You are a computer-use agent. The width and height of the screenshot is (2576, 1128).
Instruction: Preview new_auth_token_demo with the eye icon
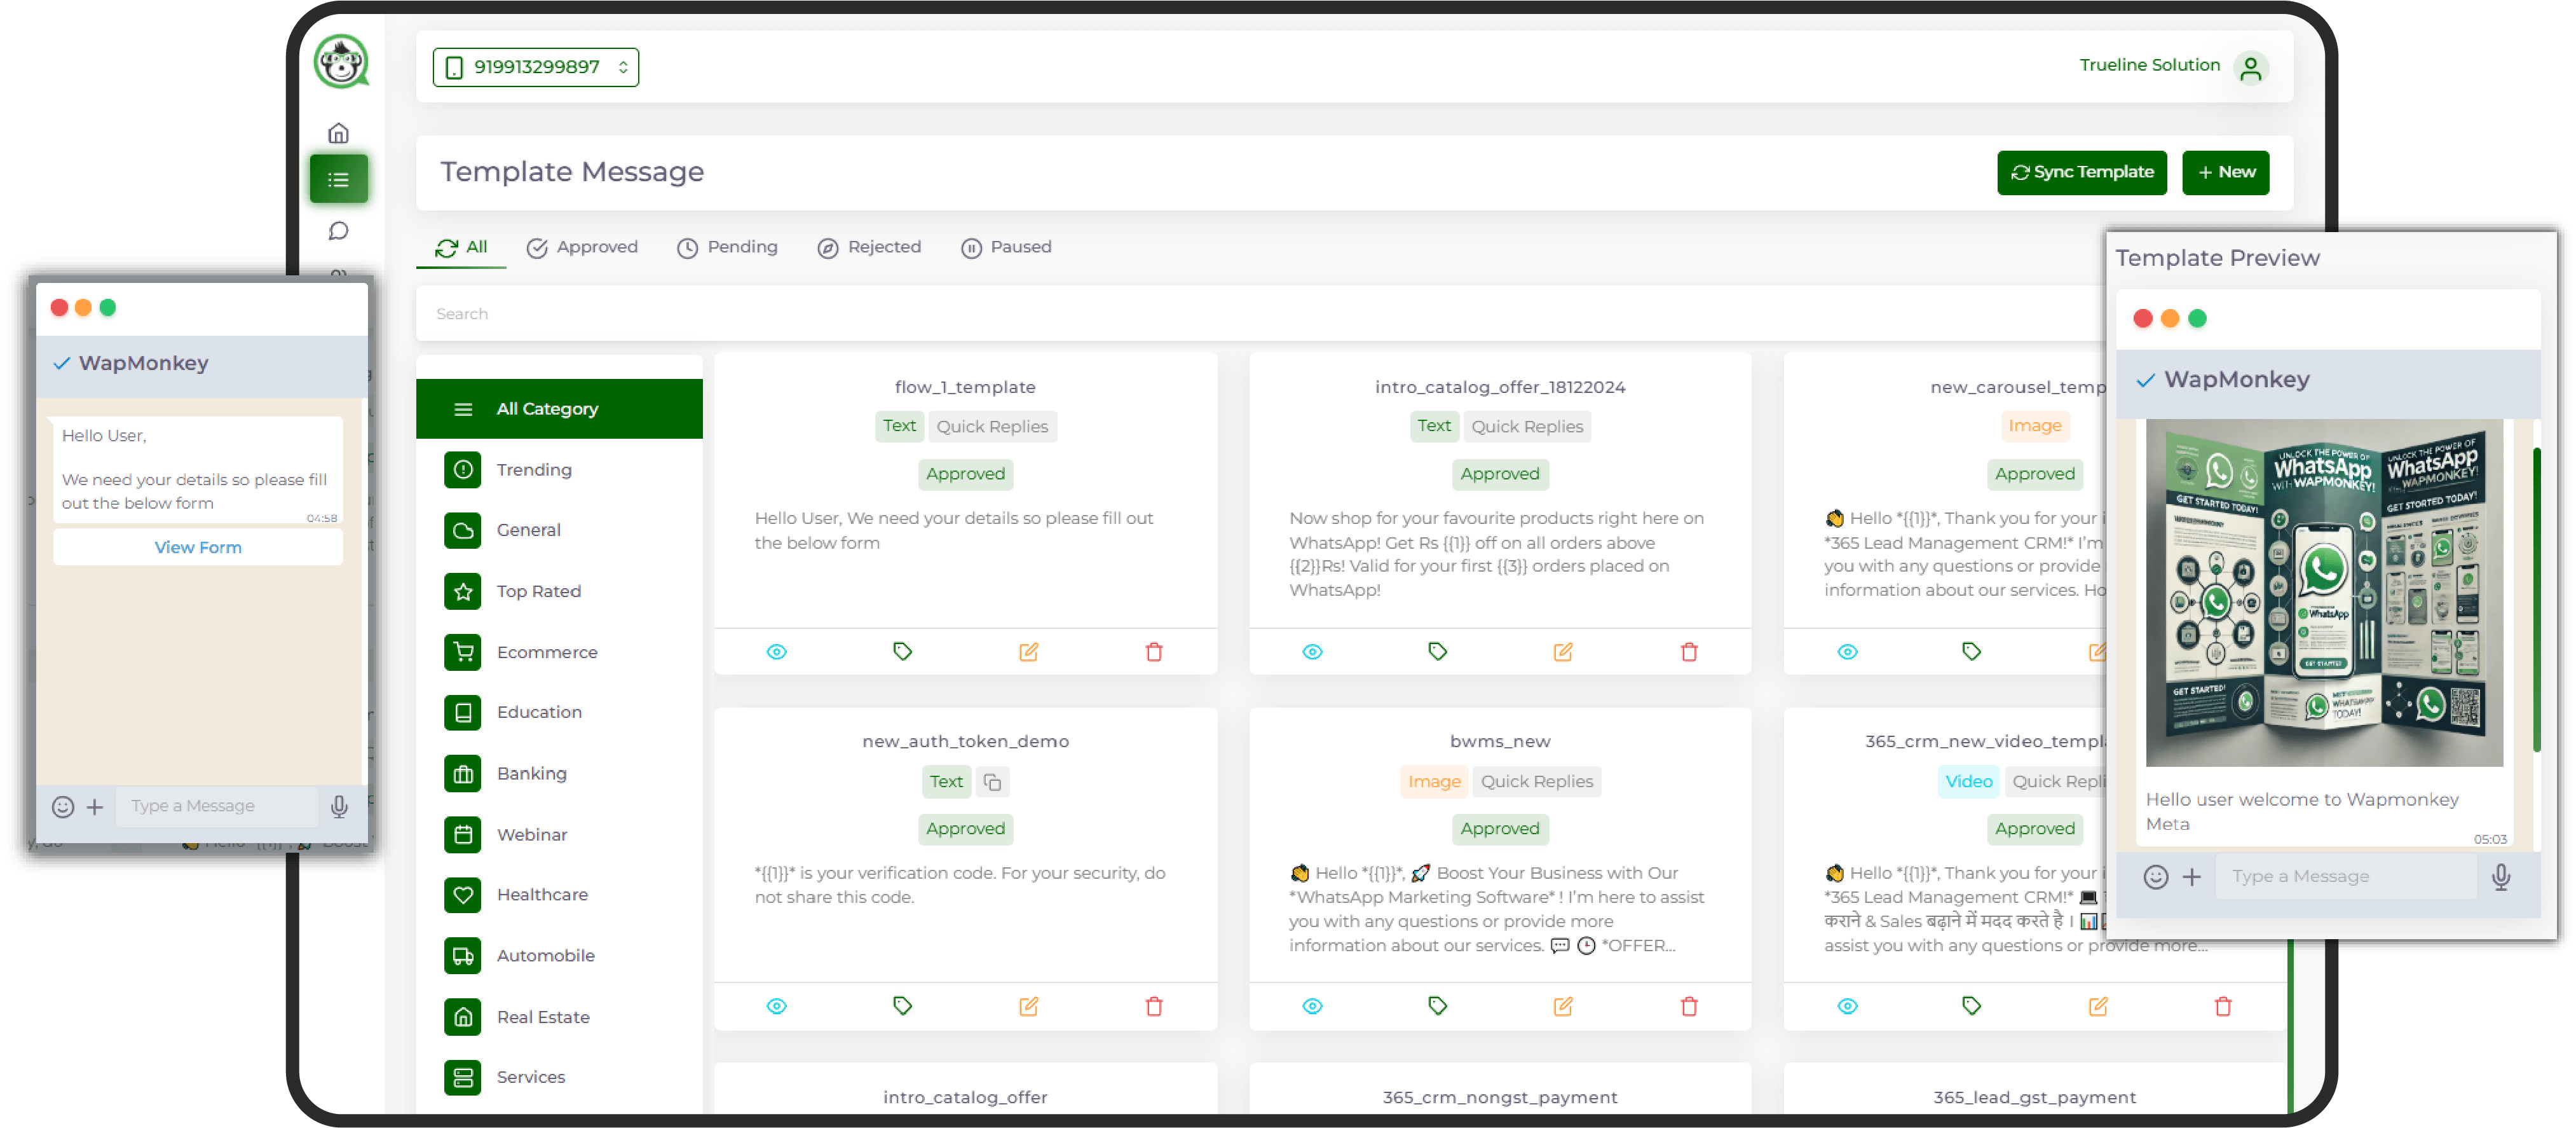[x=777, y=1006]
